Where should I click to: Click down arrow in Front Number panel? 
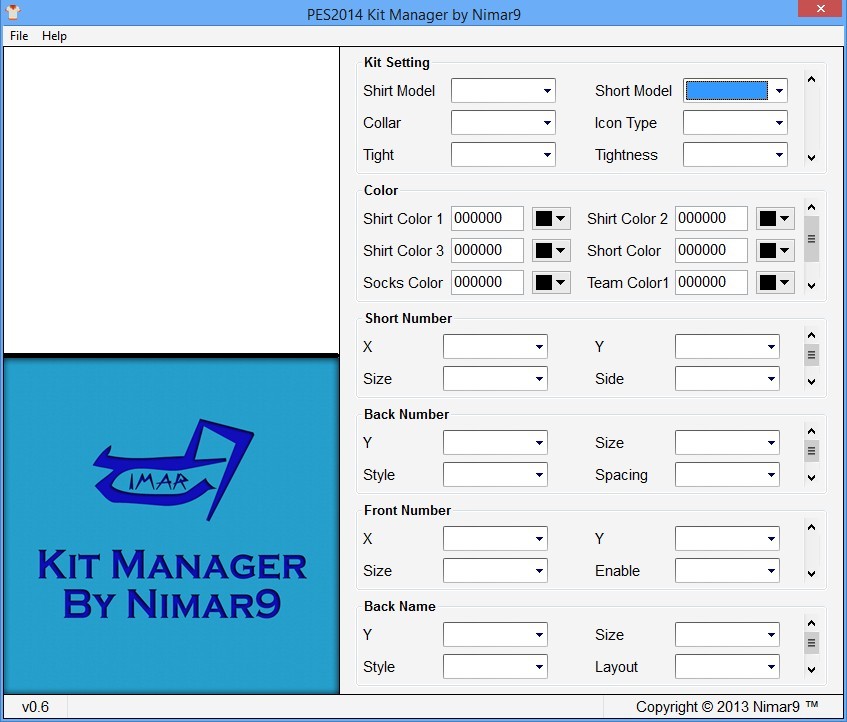(x=811, y=573)
